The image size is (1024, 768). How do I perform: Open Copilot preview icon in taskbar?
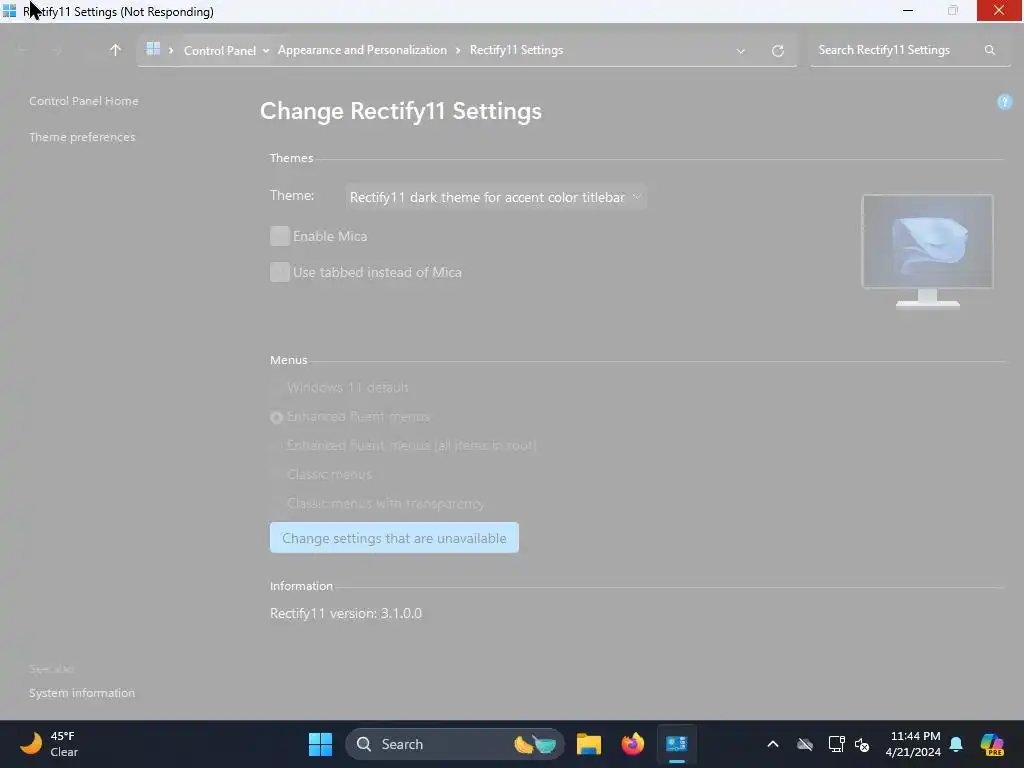(992, 744)
